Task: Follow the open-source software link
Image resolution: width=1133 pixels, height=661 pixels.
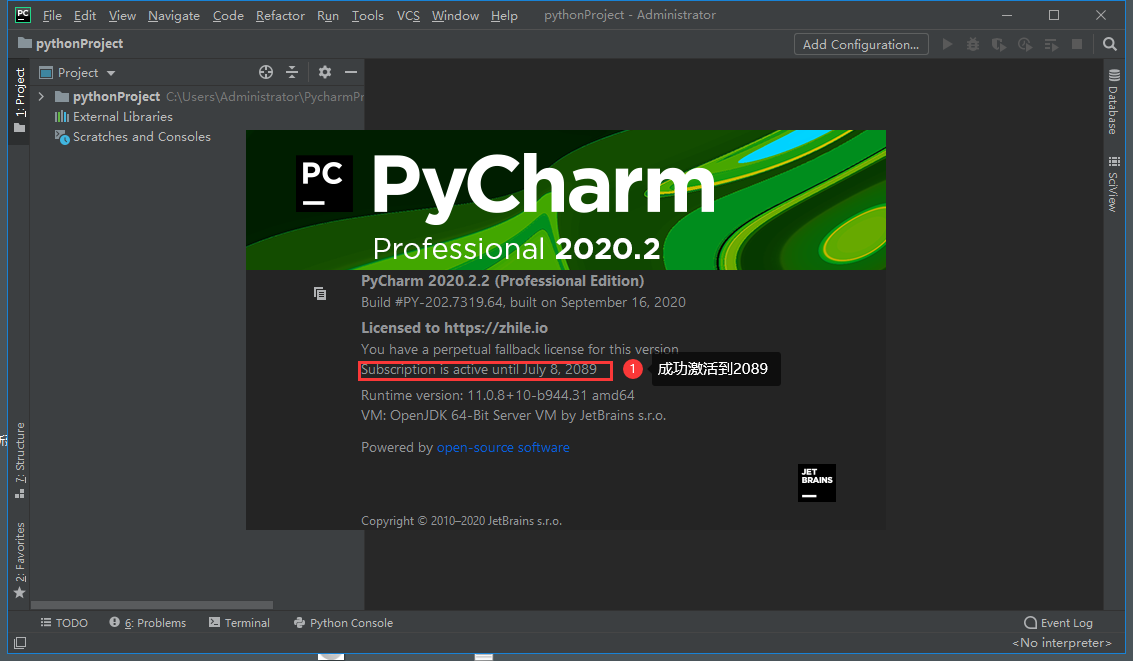Action: [503, 447]
